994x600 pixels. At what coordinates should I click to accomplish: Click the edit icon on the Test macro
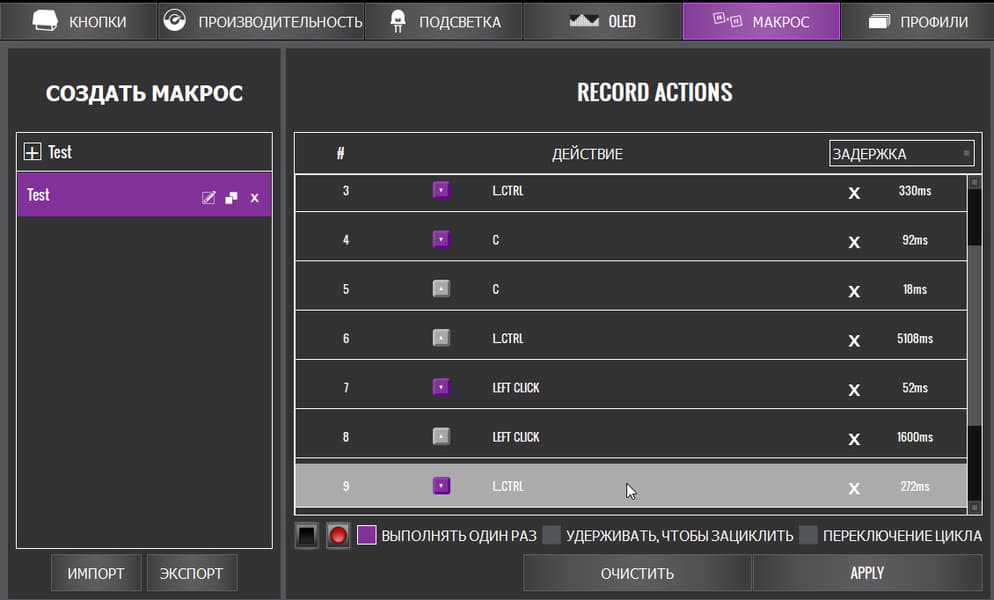(x=208, y=198)
